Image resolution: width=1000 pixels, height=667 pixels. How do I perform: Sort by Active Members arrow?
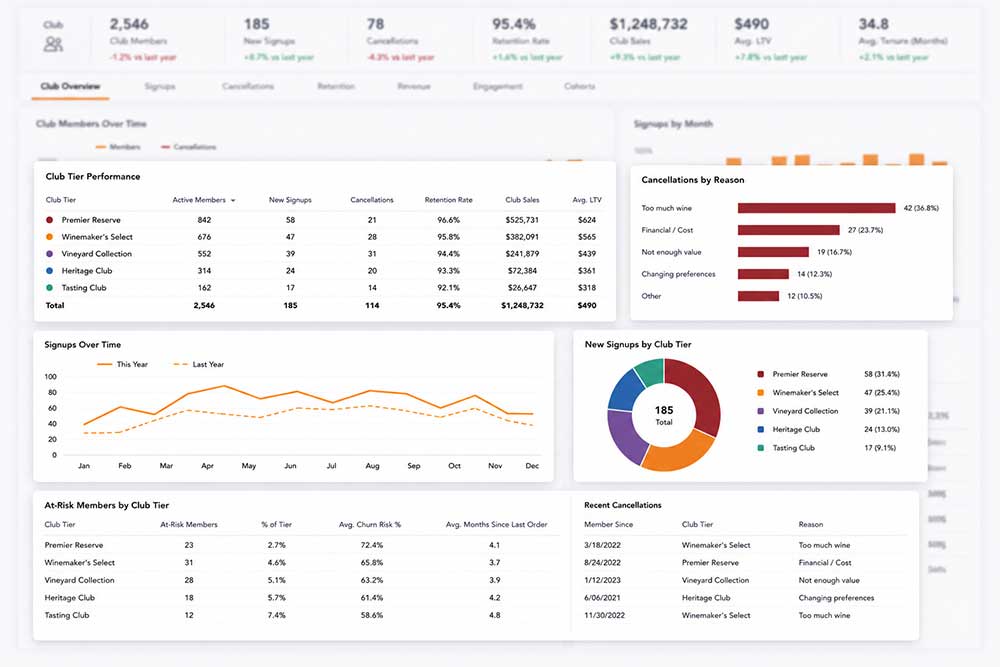[x=233, y=200]
